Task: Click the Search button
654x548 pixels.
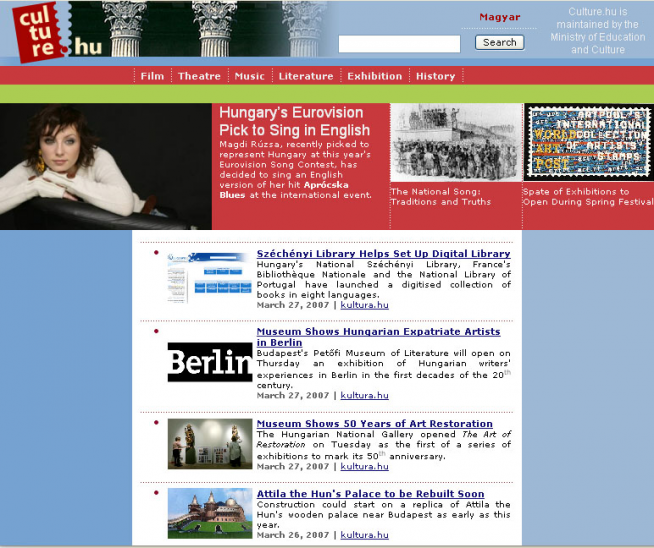Action: (x=500, y=42)
